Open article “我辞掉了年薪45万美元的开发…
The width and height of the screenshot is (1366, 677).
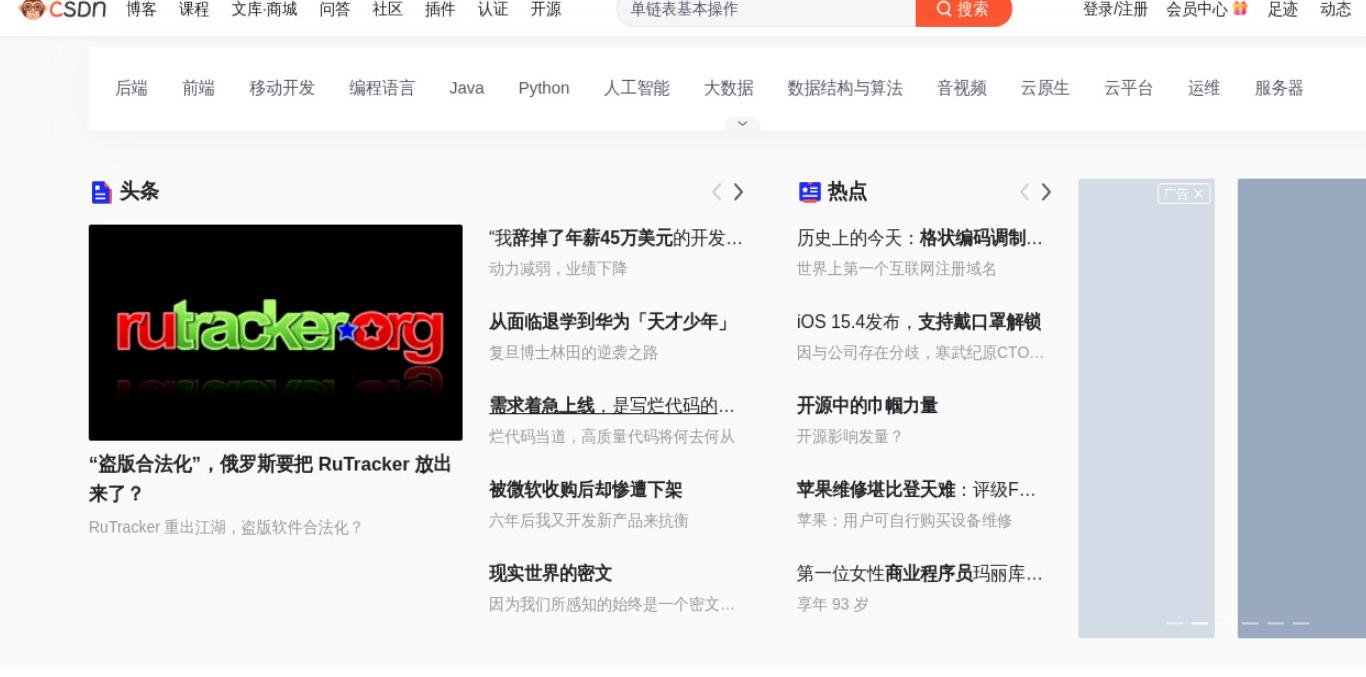coord(616,238)
